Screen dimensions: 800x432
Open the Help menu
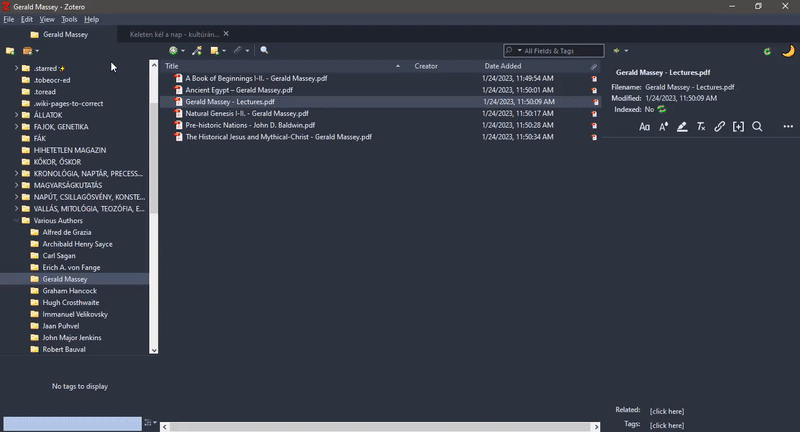click(91, 19)
